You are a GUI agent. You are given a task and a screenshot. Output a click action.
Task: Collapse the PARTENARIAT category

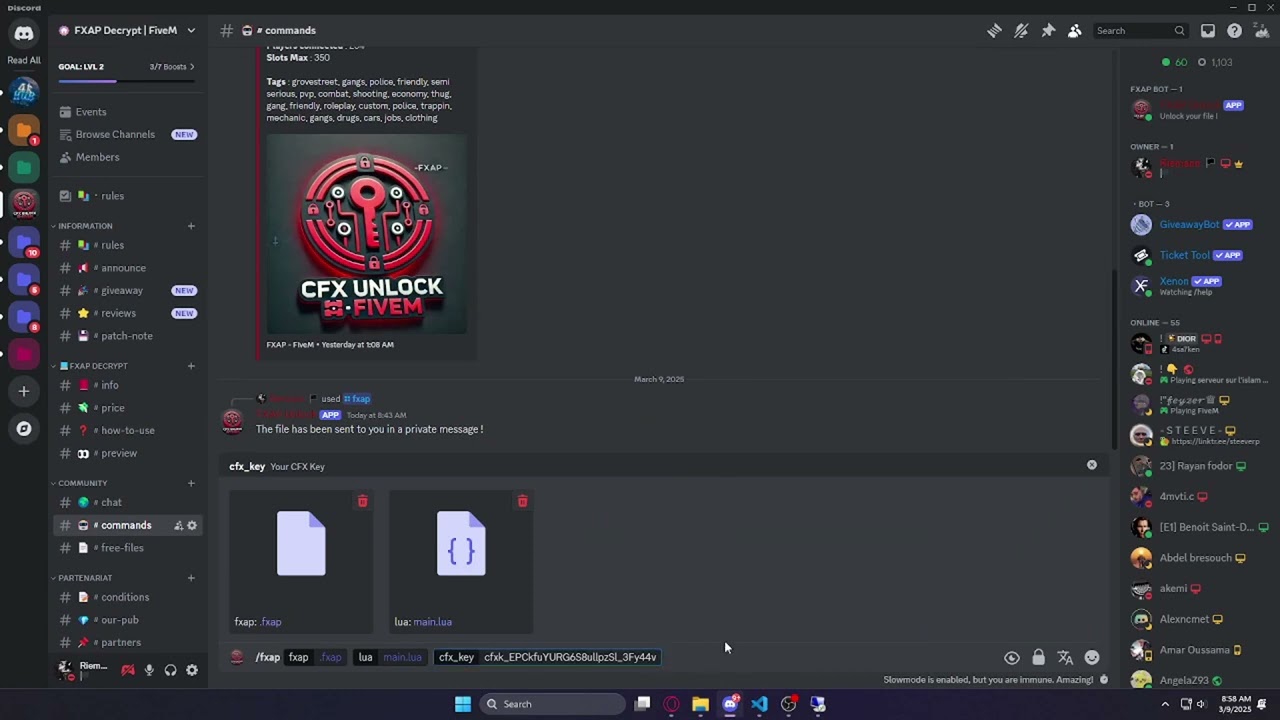tap(83, 578)
